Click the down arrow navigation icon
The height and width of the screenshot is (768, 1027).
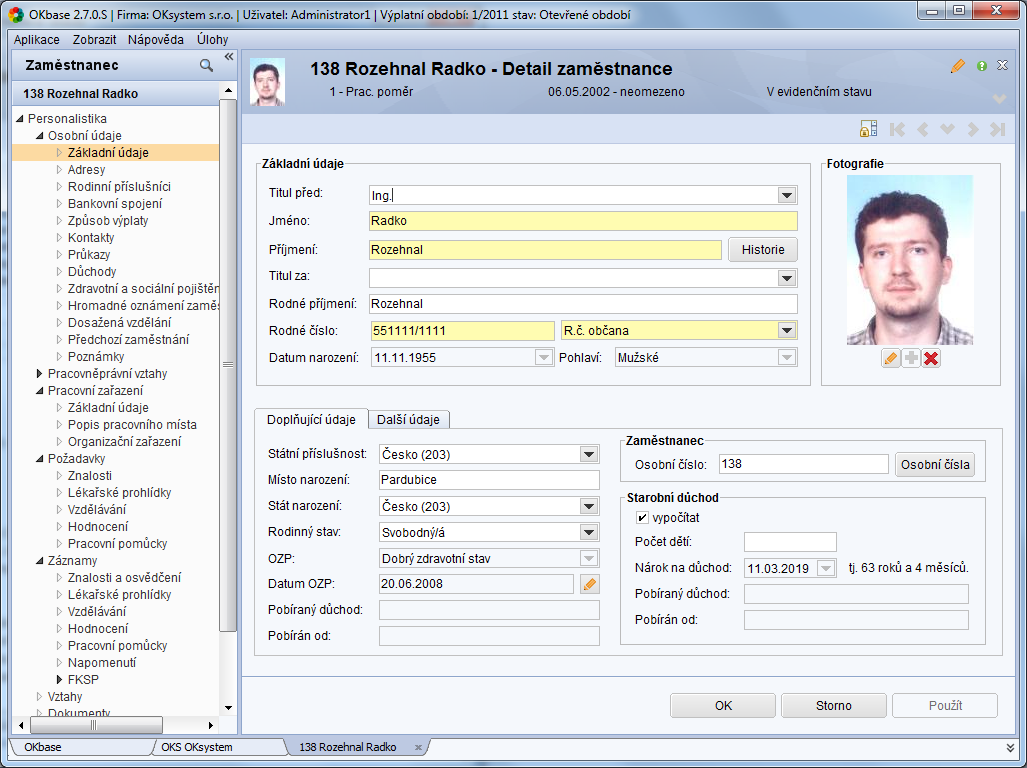(947, 129)
